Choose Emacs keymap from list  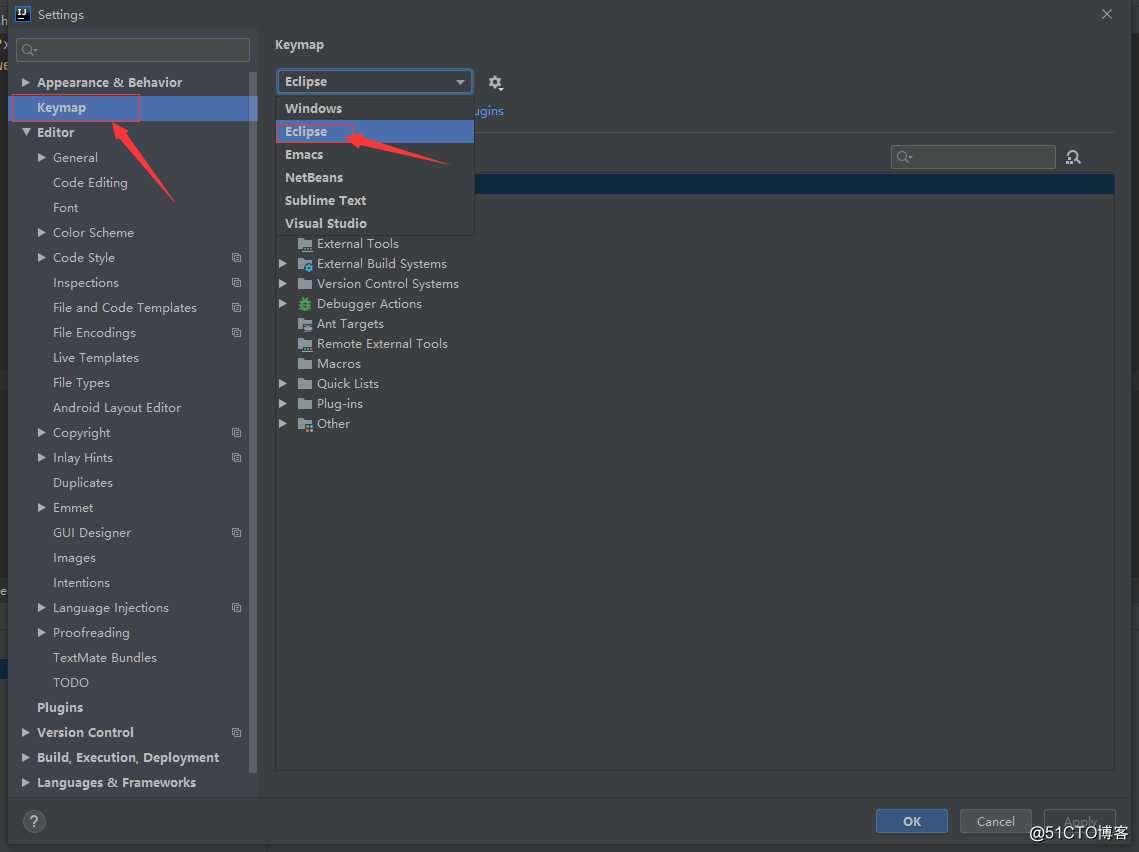click(x=375, y=155)
